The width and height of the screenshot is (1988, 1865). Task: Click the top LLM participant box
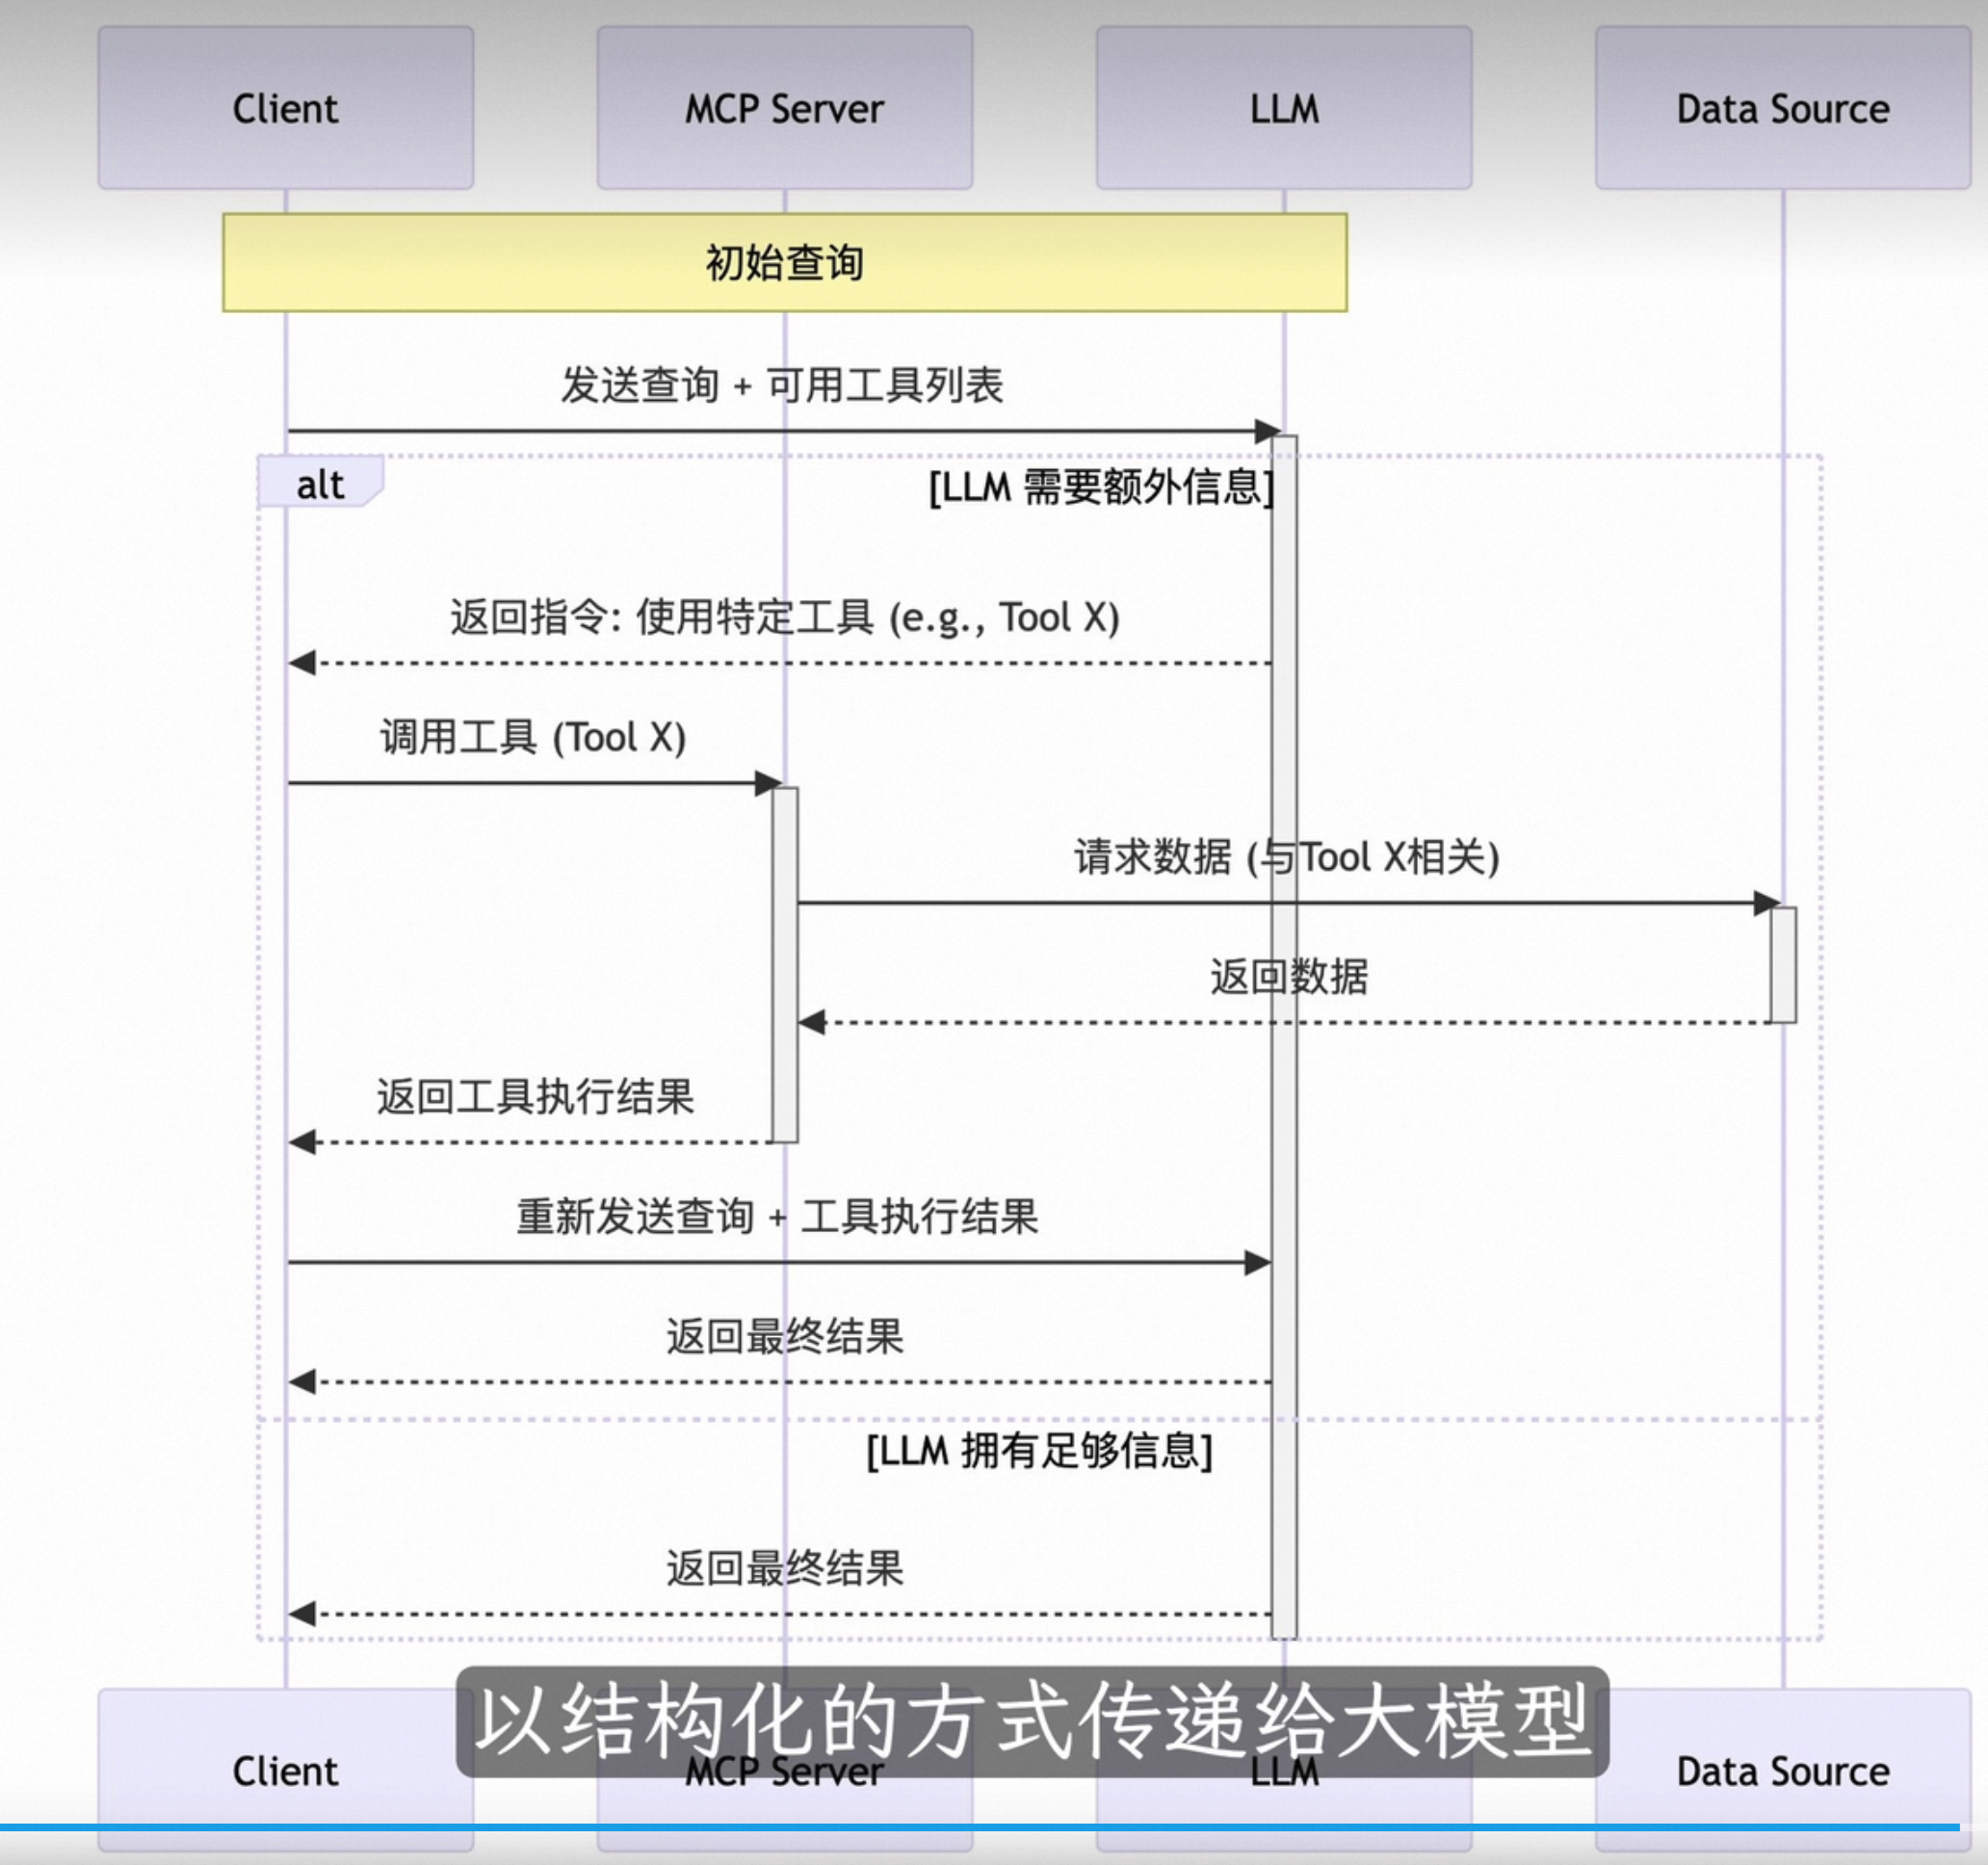pyautogui.click(x=1284, y=108)
